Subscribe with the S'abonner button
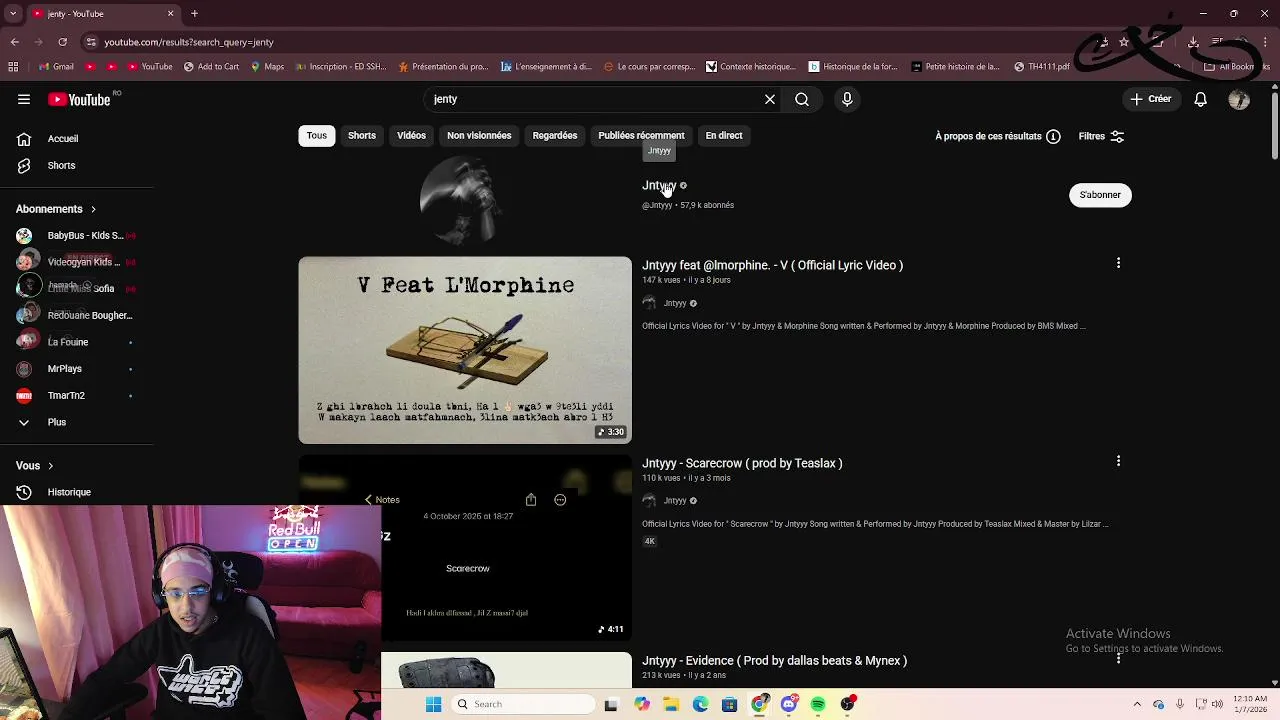The width and height of the screenshot is (1280, 720). tap(1100, 195)
